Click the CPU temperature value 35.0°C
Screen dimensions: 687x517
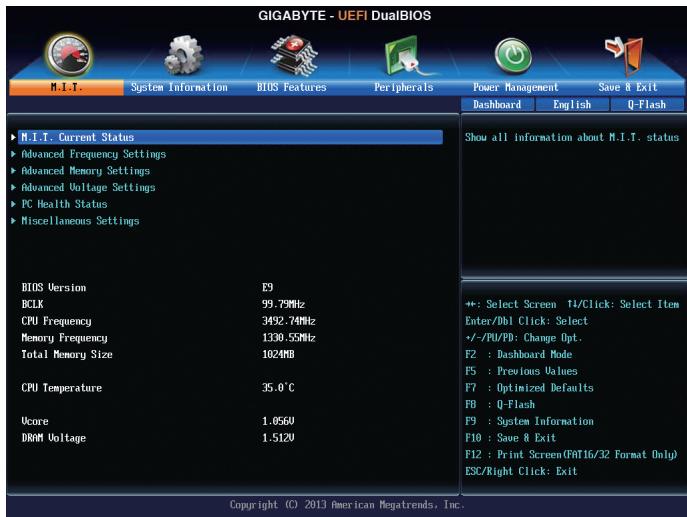(278, 388)
